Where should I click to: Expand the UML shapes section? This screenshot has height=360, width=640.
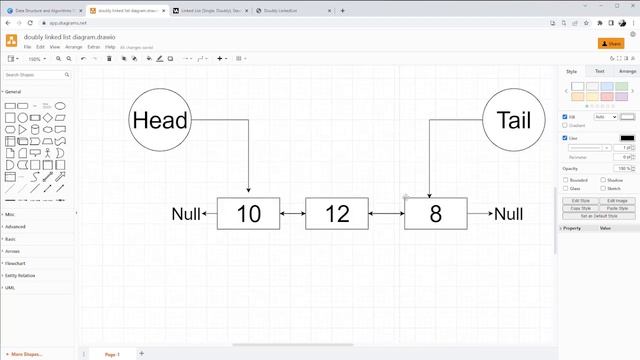[x=9, y=288]
